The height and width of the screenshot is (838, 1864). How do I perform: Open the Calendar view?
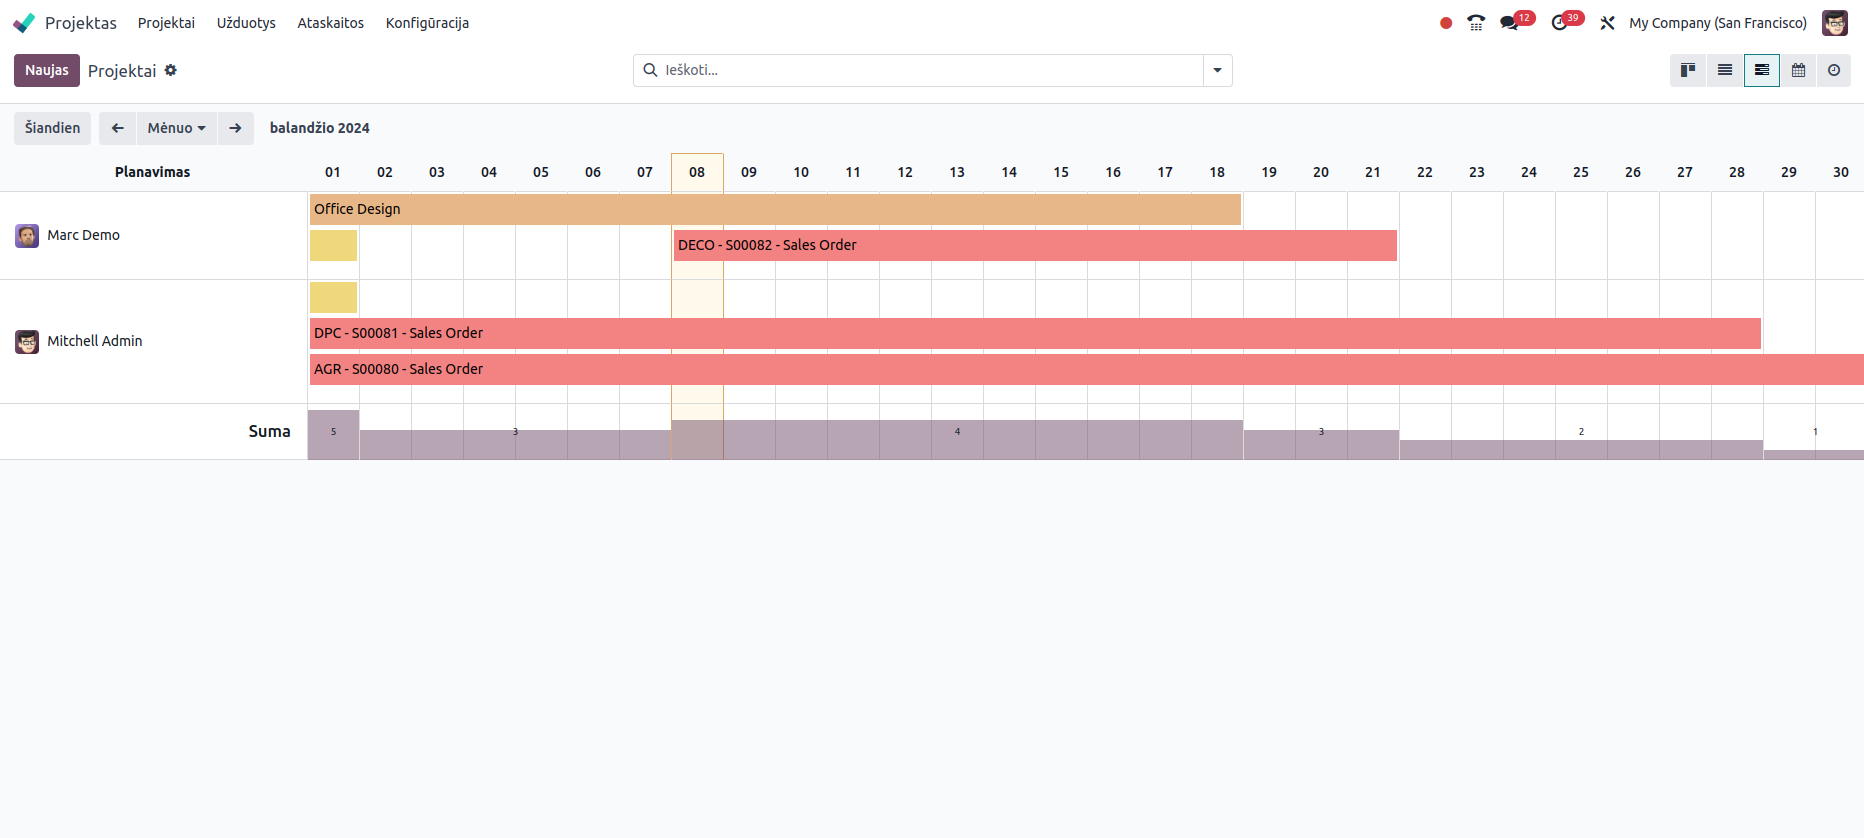(x=1798, y=70)
